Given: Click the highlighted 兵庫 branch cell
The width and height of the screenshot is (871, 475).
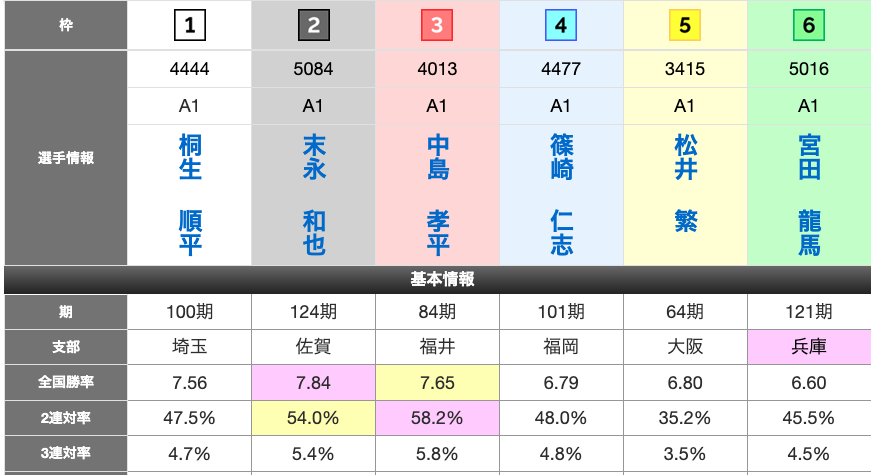Looking at the screenshot, I should tap(809, 347).
